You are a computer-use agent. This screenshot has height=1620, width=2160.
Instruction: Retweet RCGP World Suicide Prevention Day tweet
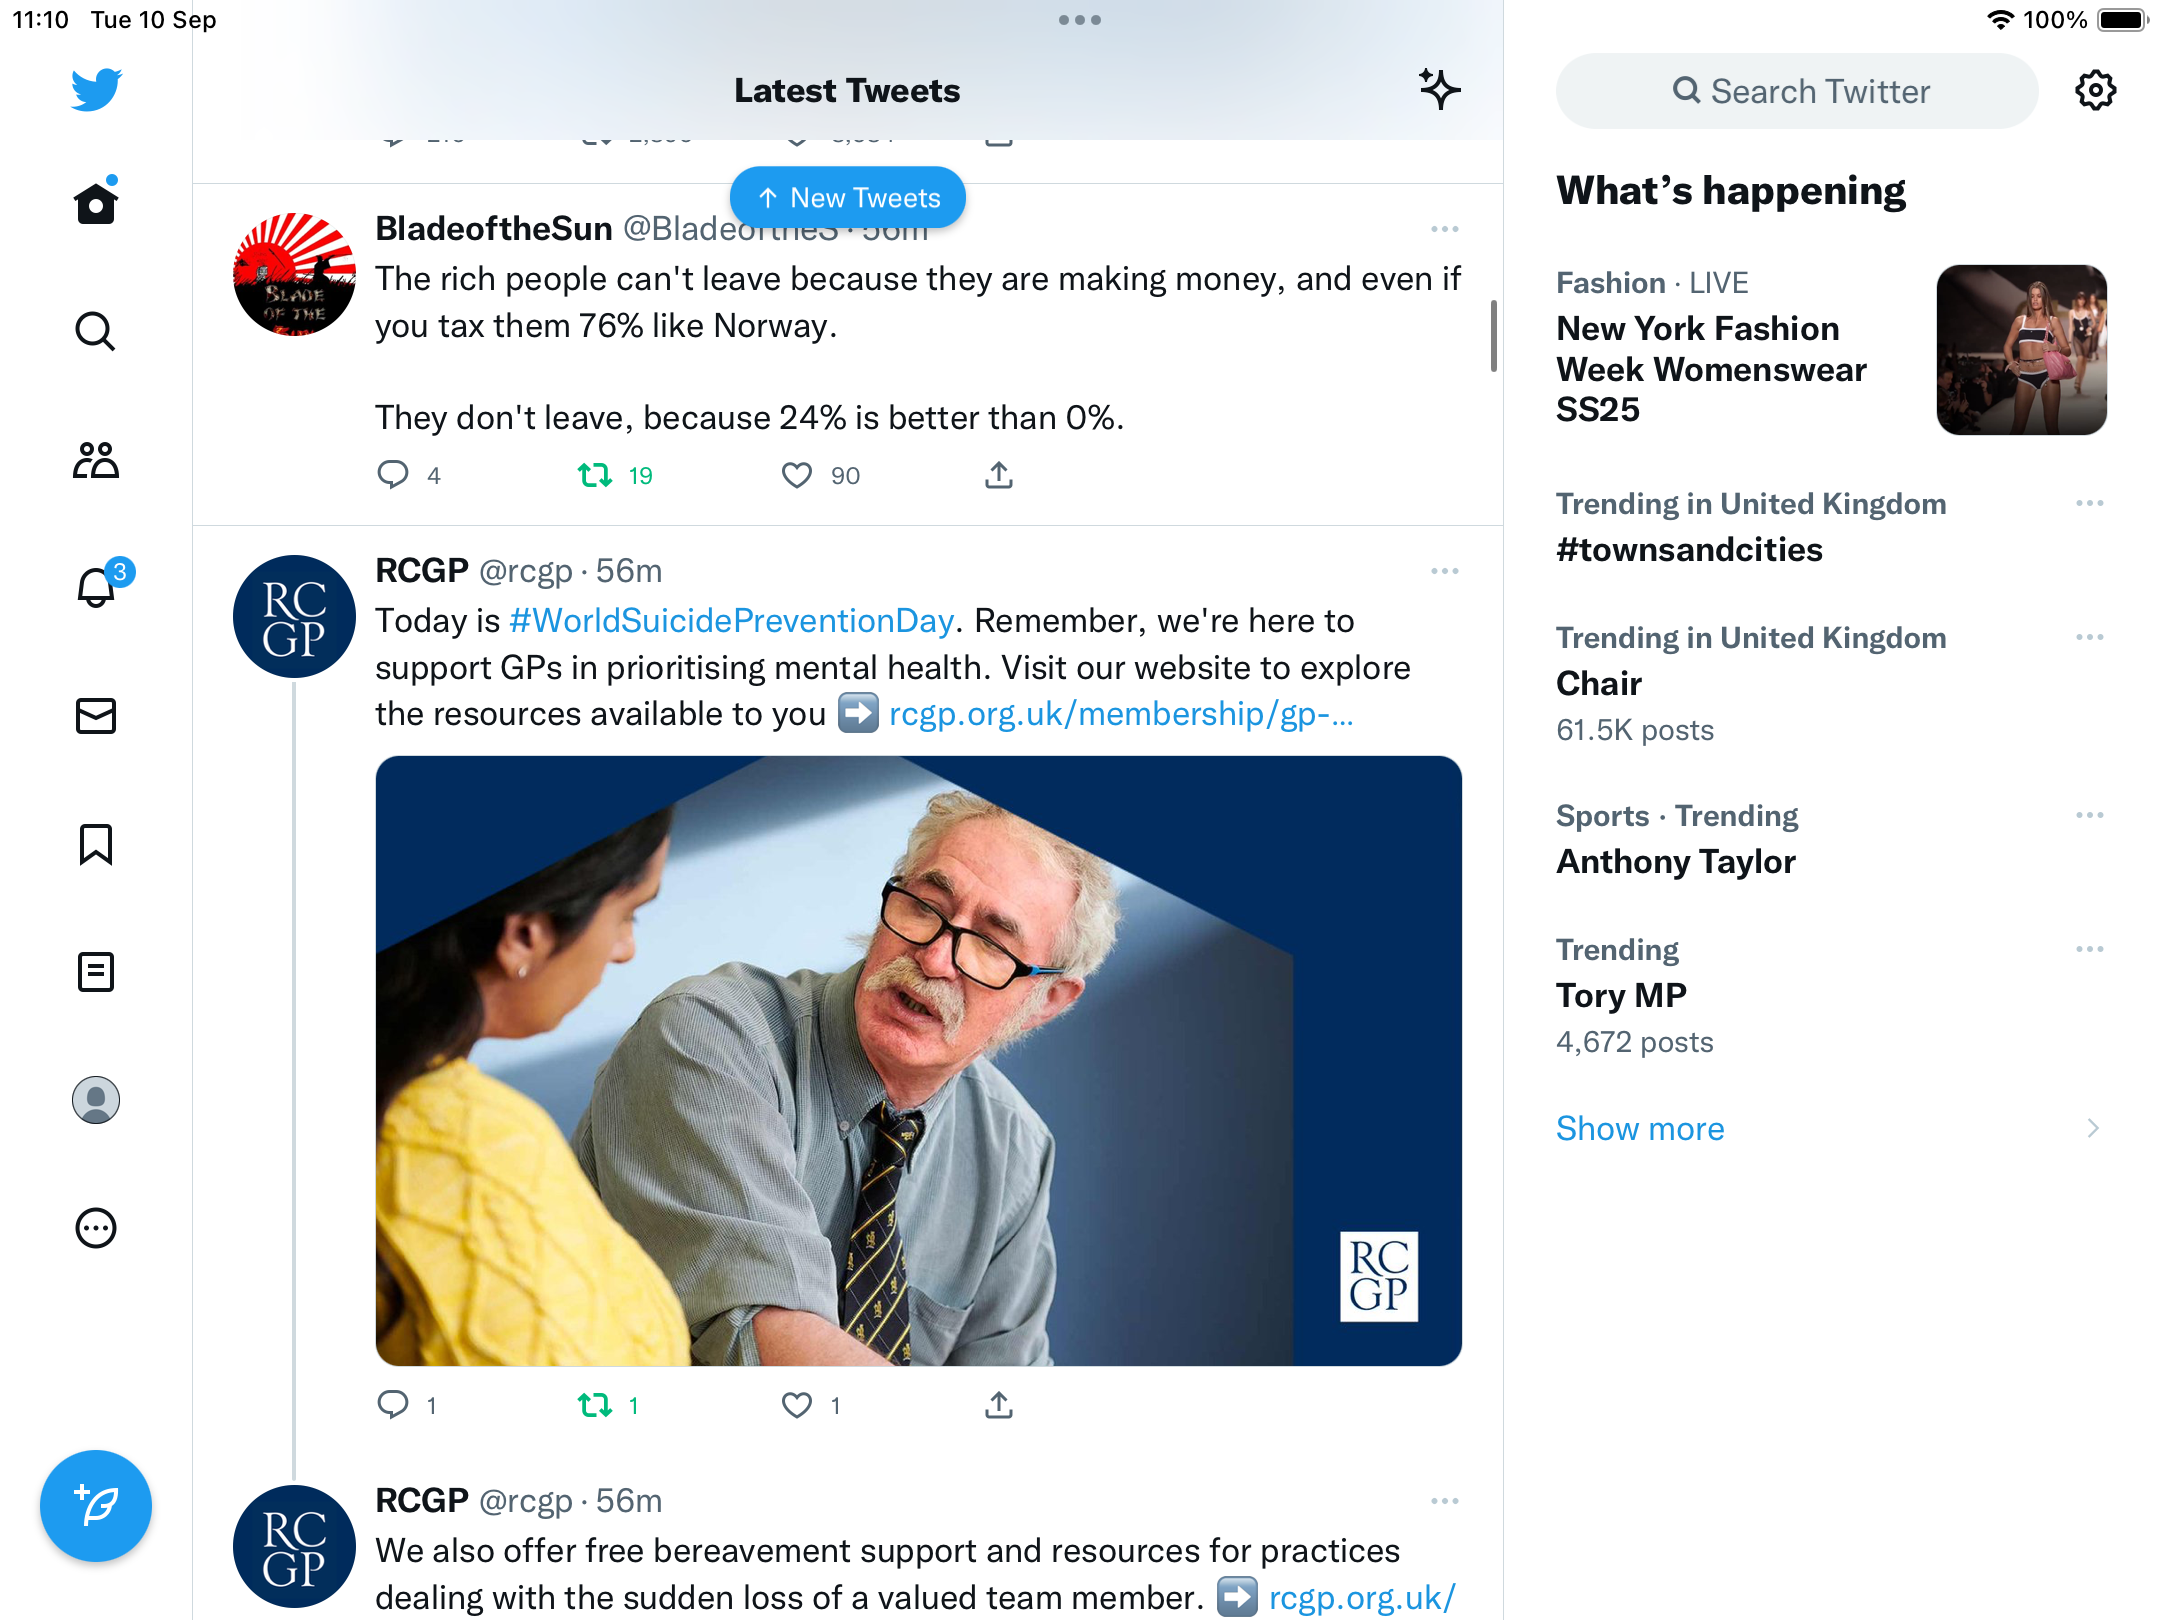[x=595, y=1405]
